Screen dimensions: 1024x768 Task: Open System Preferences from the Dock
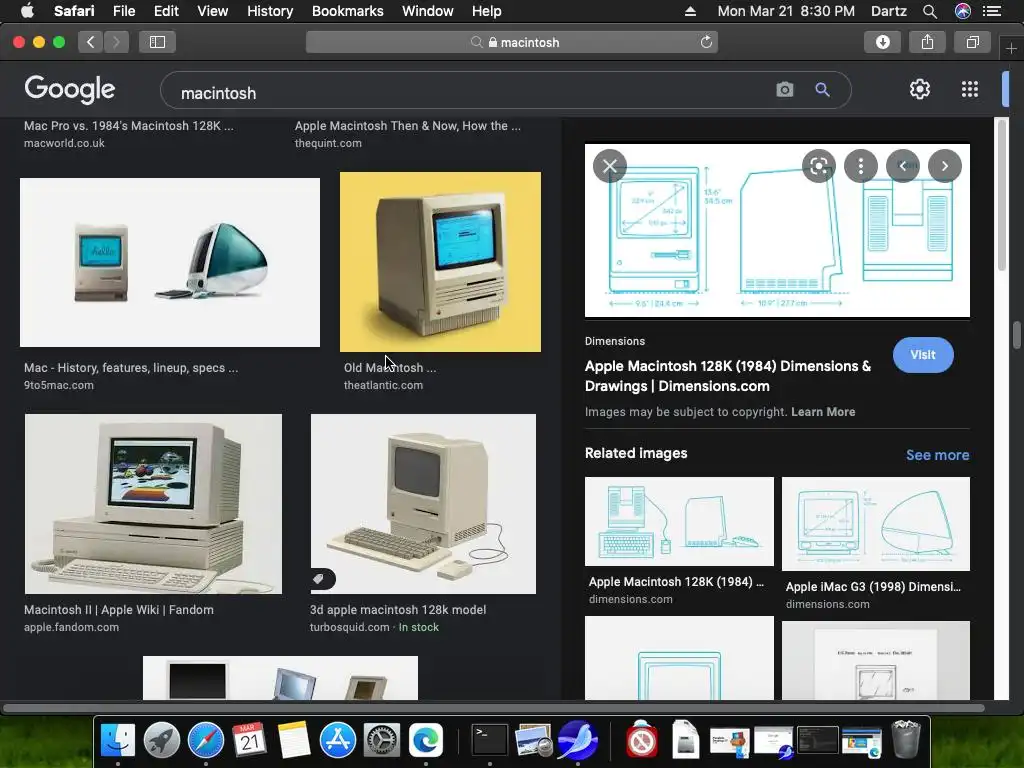[x=381, y=741]
